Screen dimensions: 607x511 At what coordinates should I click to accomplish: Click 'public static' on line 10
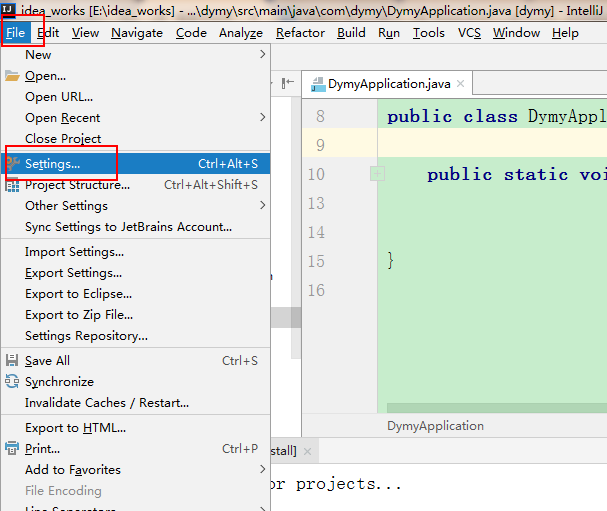tap(498, 175)
